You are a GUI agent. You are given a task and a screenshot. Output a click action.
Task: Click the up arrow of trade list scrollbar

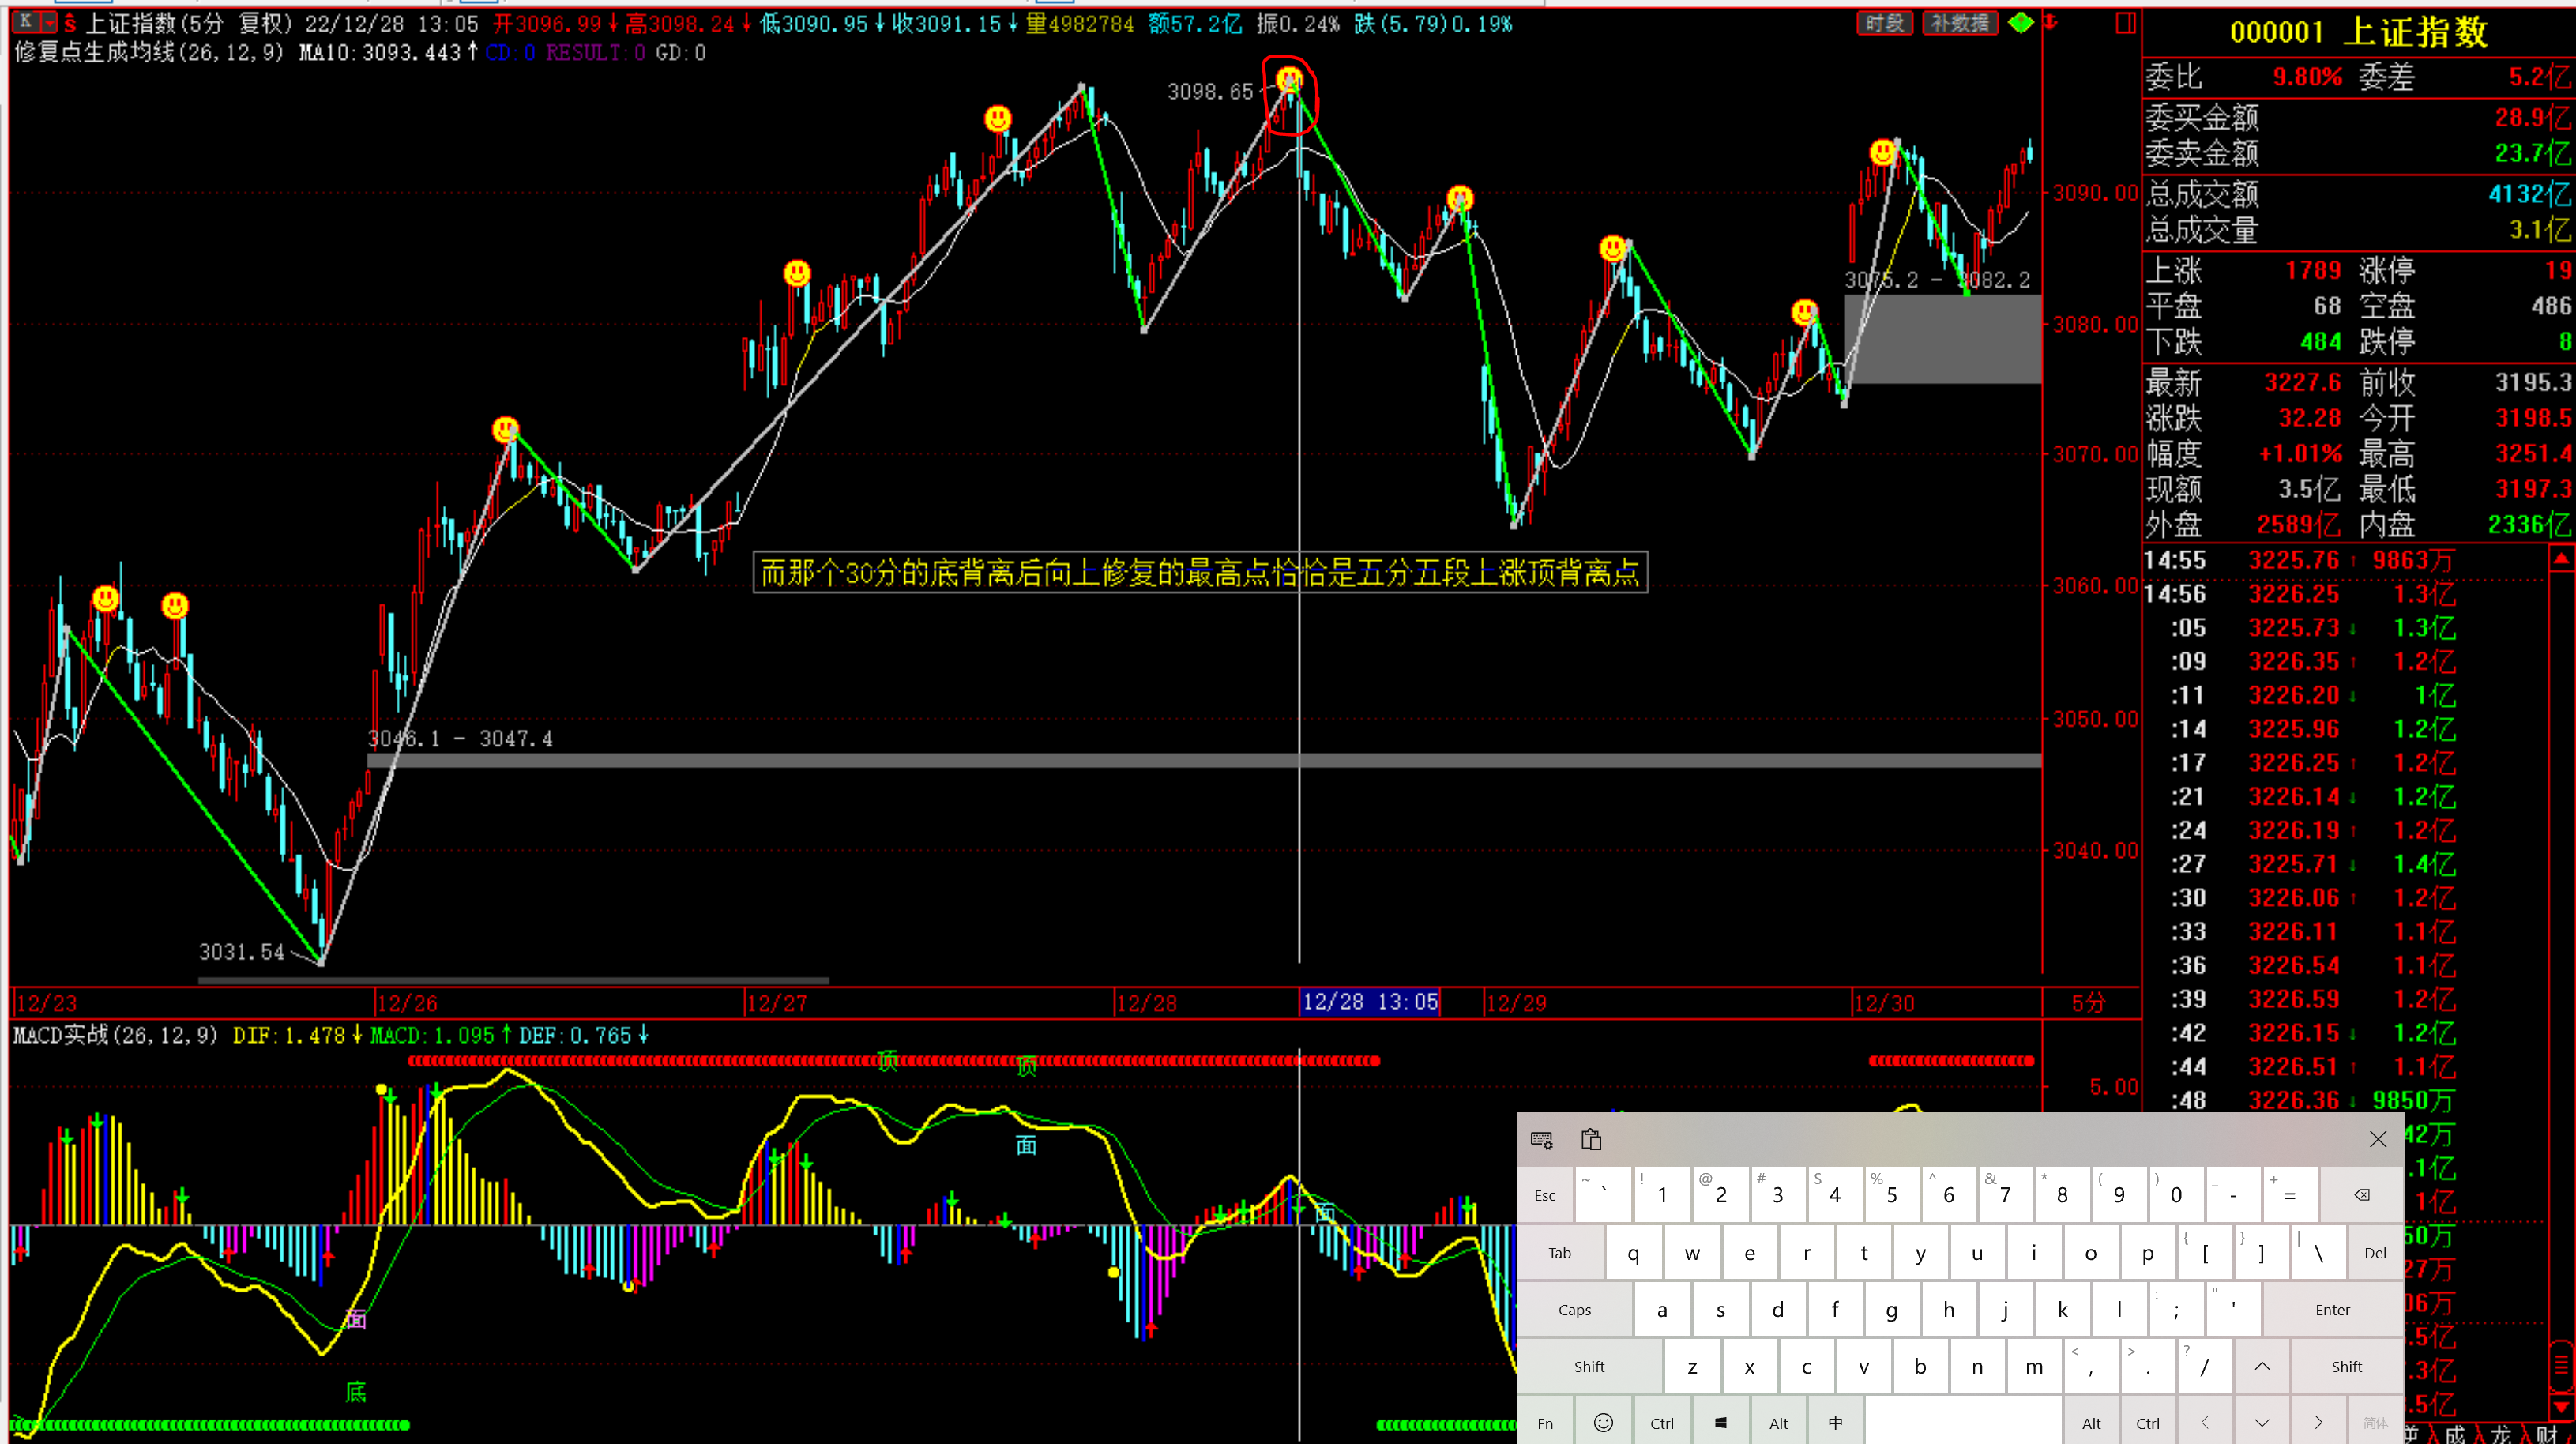click(x=2561, y=559)
